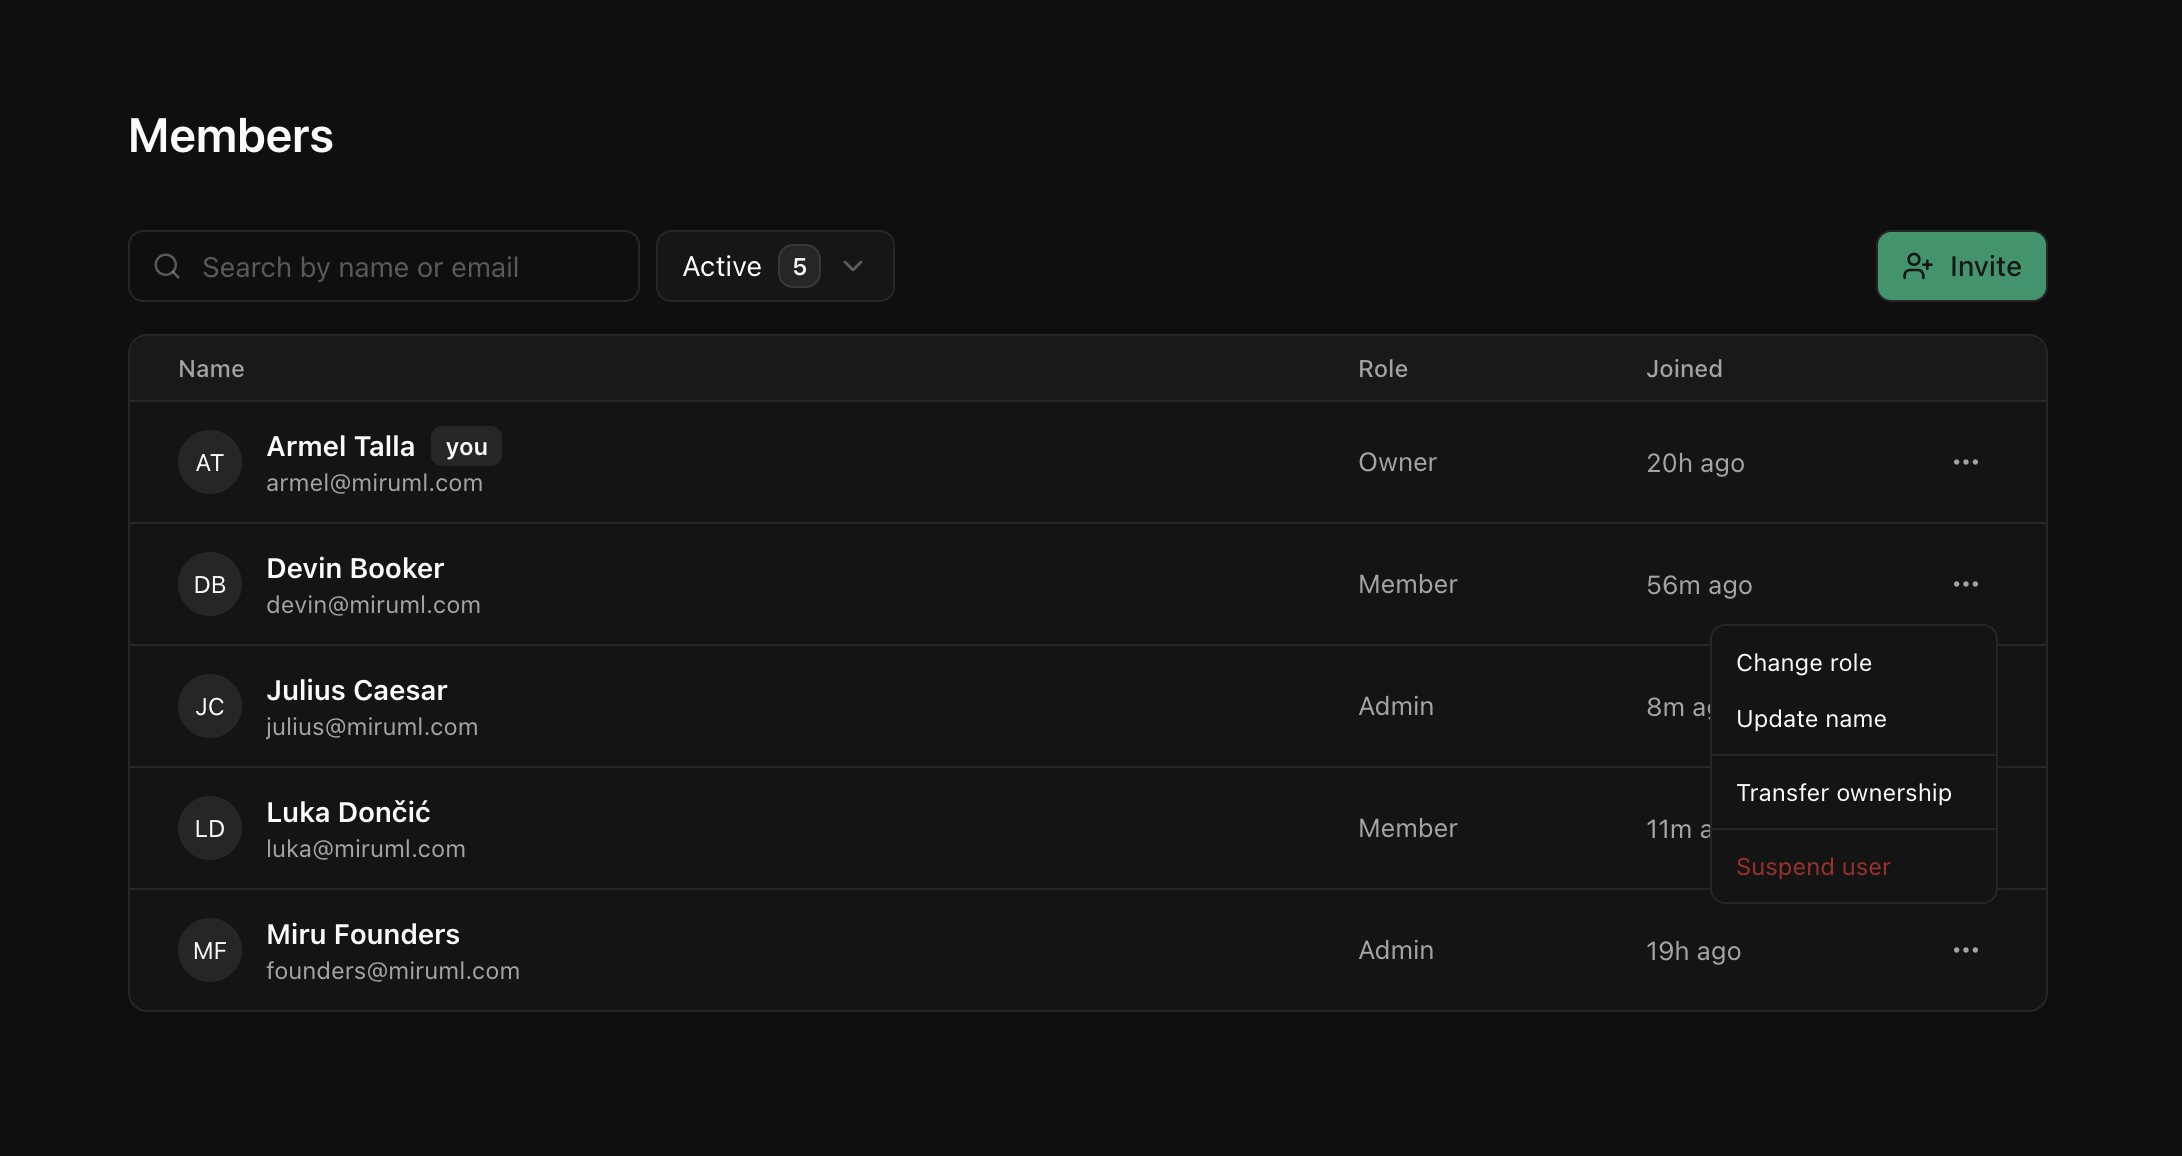Click the Role column header
The width and height of the screenshot is (2182, 1156).
1382,369
